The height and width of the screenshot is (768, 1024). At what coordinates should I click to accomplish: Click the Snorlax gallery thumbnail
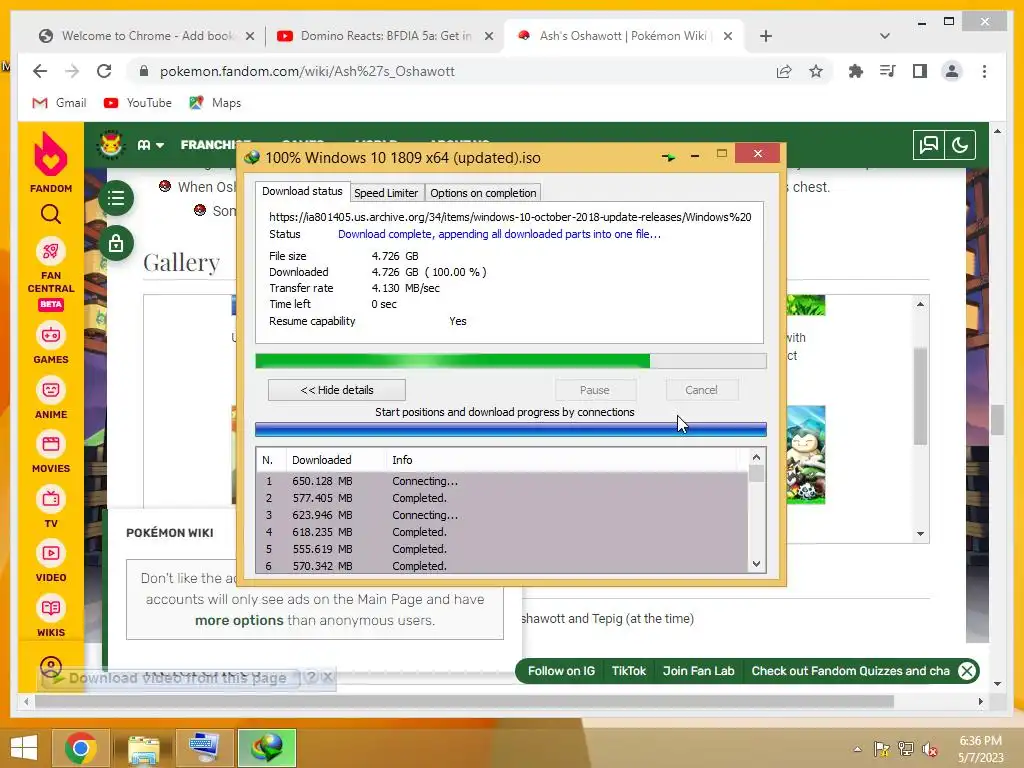[x=806, y=455]
